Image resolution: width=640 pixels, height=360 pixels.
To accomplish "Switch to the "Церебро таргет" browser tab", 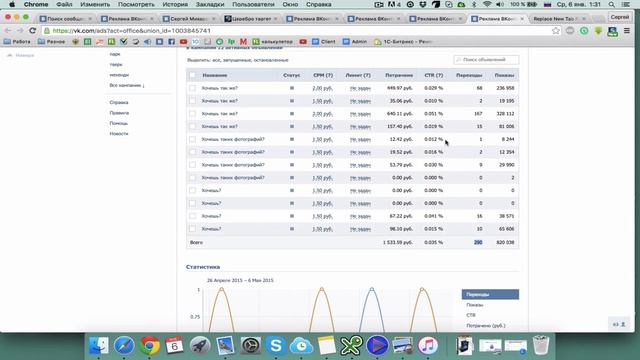I will (251, 19).
